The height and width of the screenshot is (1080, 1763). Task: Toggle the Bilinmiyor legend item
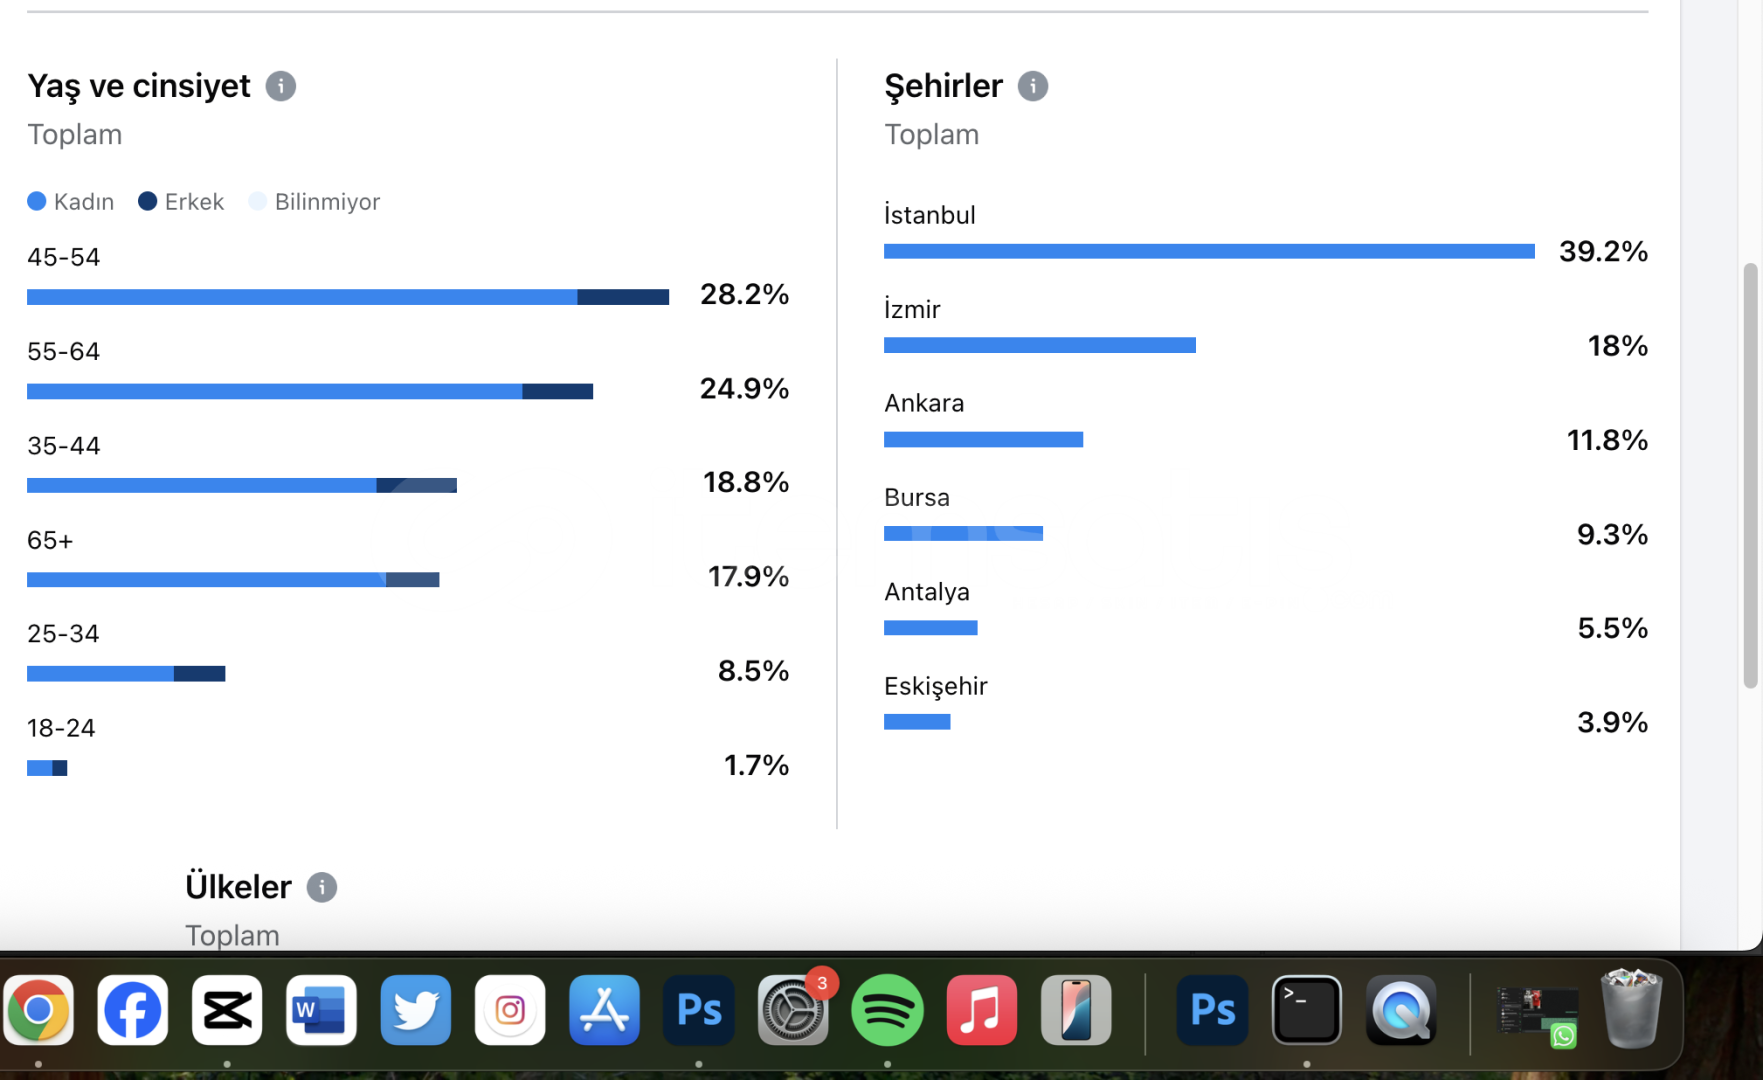[x=314, y=202]
